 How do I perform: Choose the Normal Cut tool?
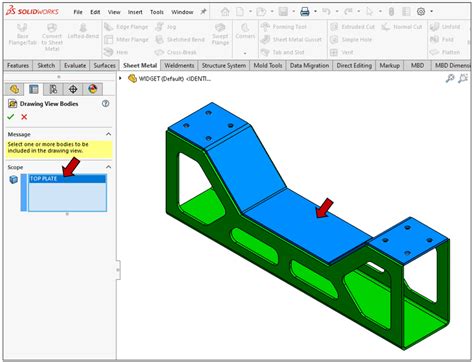click(402, 27)
